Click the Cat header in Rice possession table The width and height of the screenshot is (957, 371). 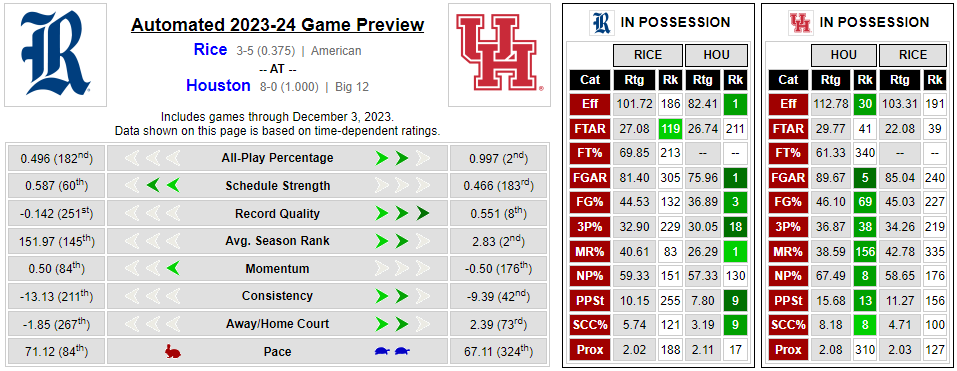point(590,79)
